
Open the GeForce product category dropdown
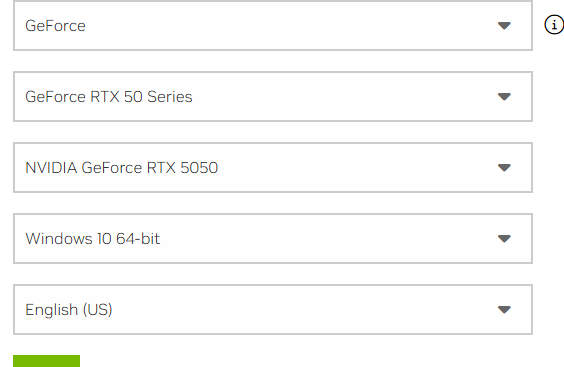tap(273, 26)
